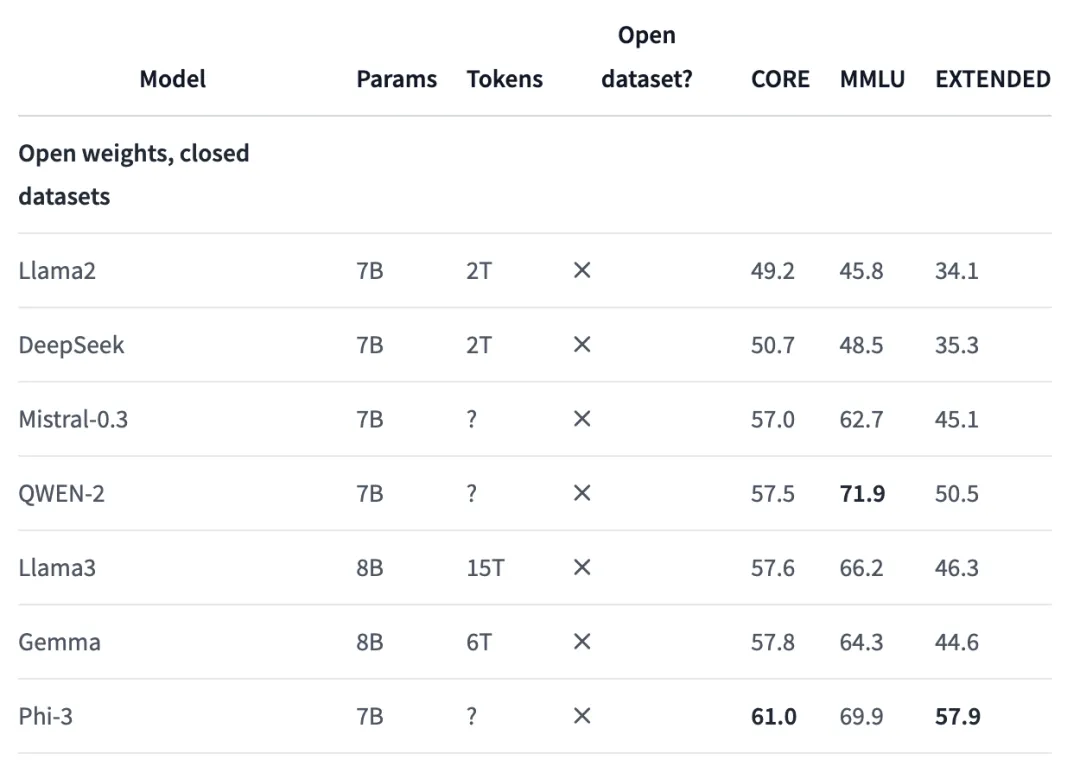This screenshot has width=1080, height=779.
Task: Select the 15T tokens value for Llama3
Action: click(x=485, y=568)
